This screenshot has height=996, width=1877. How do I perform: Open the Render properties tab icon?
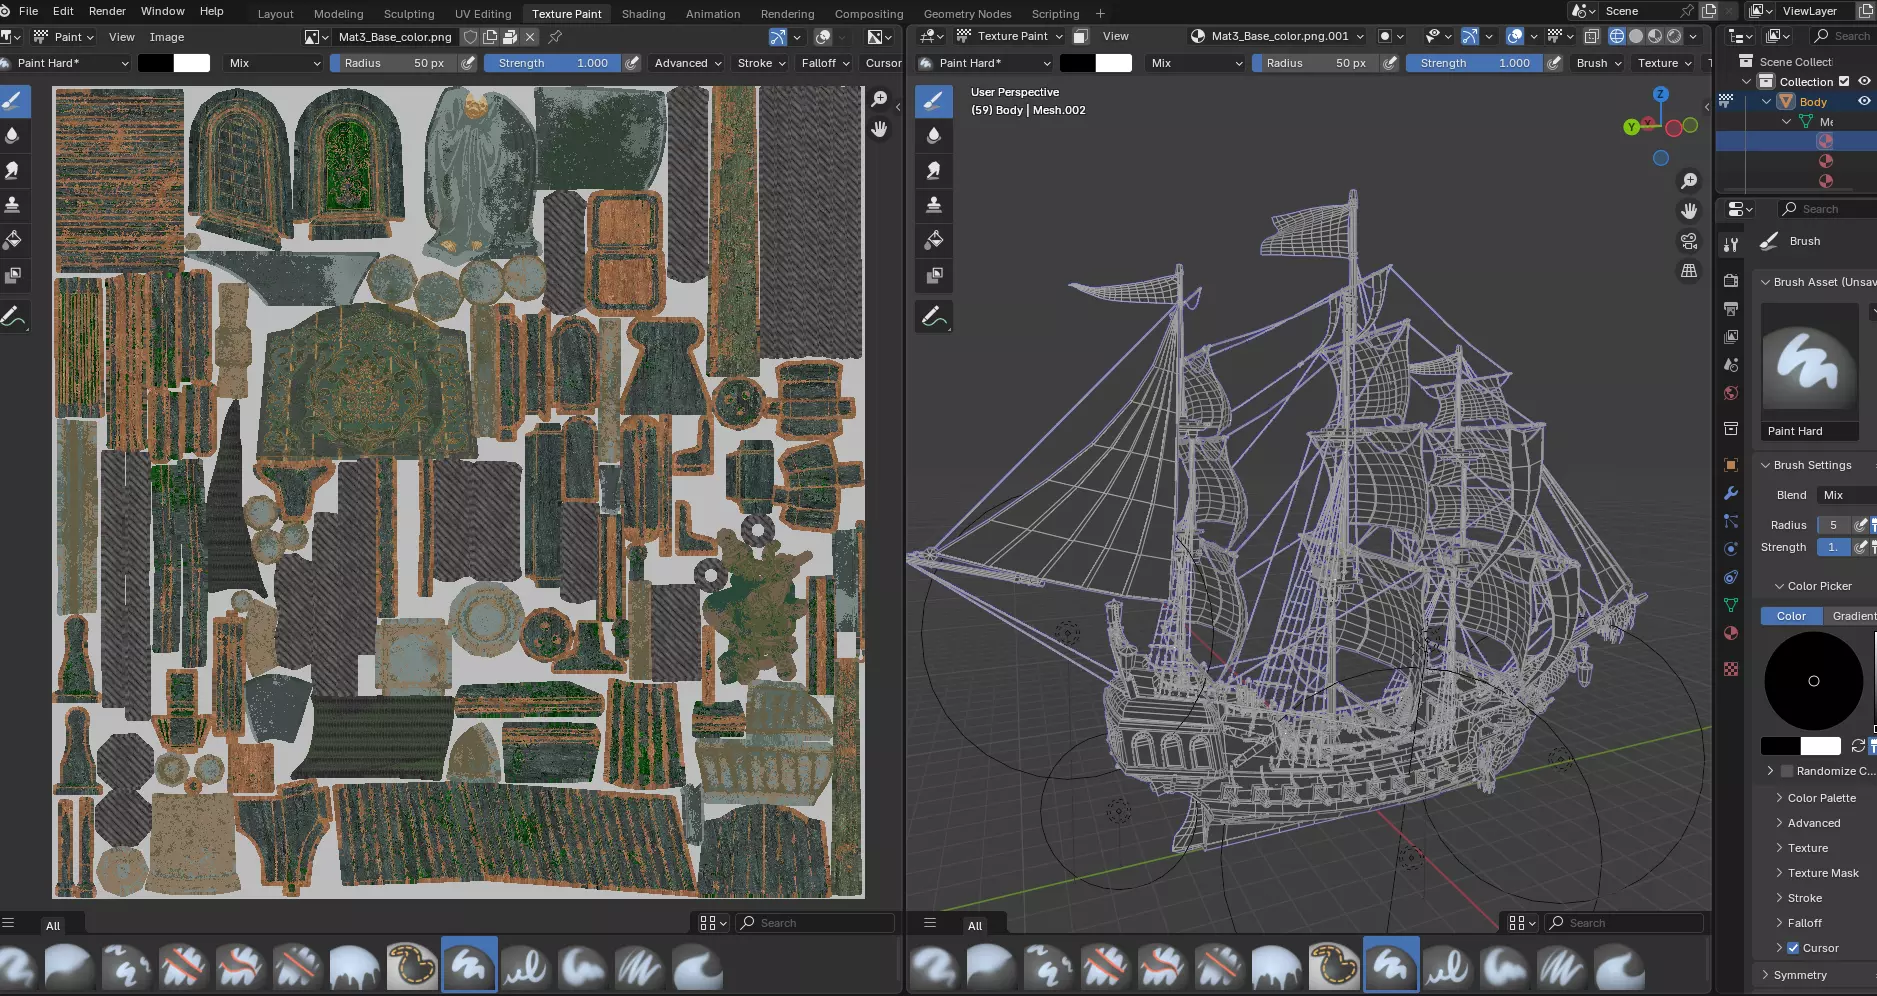click(x=1731, y=281)
